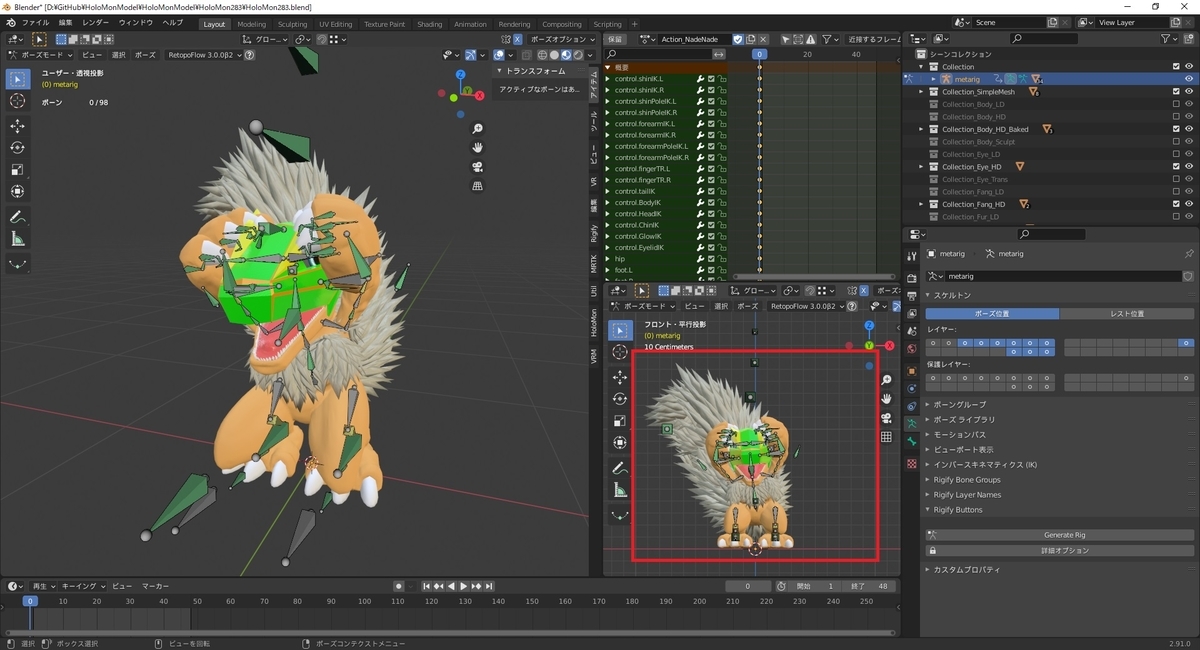Screen dimensions: 1200x650
Task: Select the Rotate tool in main viewport
Action: [18, 148]
